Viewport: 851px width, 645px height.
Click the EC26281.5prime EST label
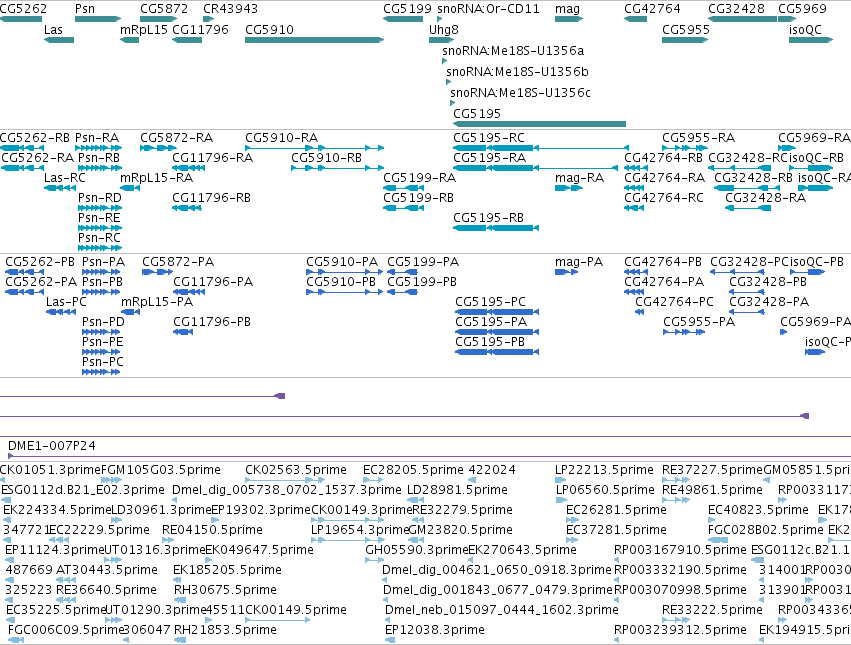pos(616,510)
